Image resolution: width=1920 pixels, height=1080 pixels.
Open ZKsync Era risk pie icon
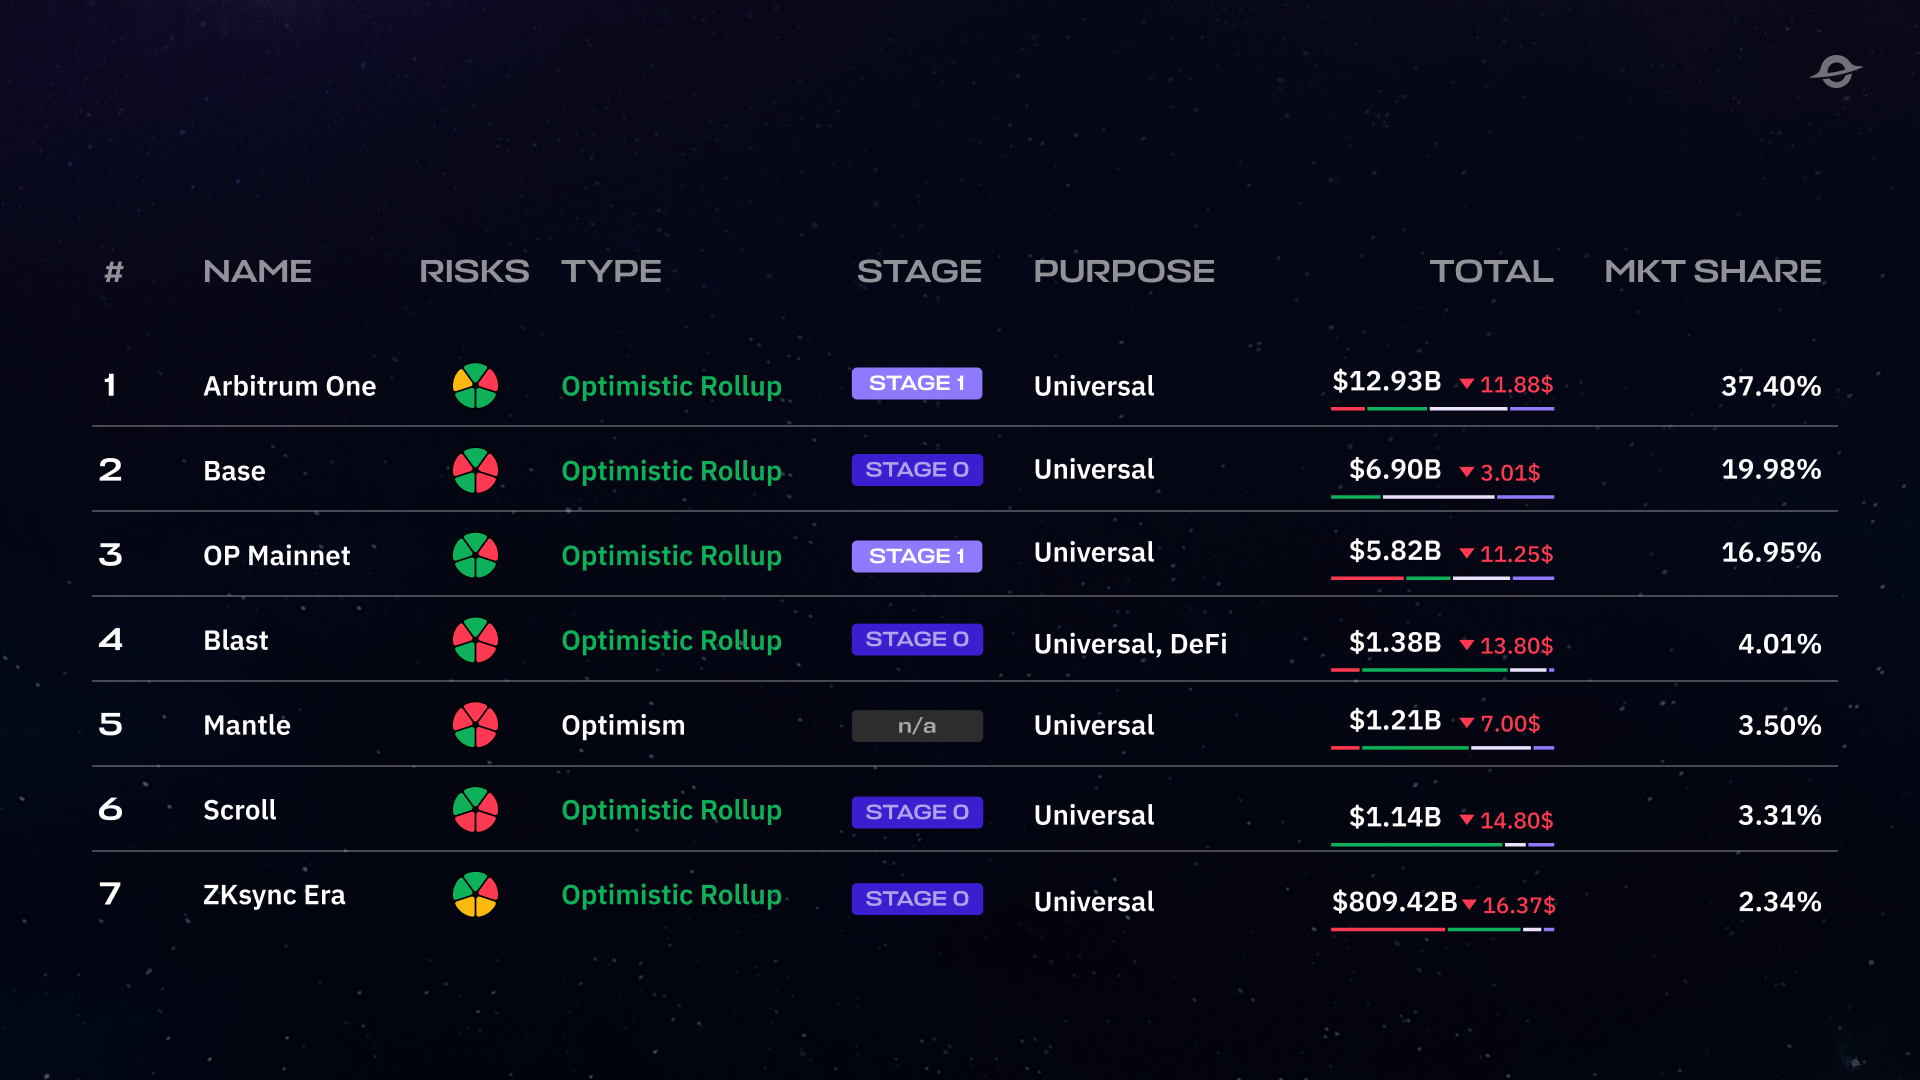coord(476,895)
